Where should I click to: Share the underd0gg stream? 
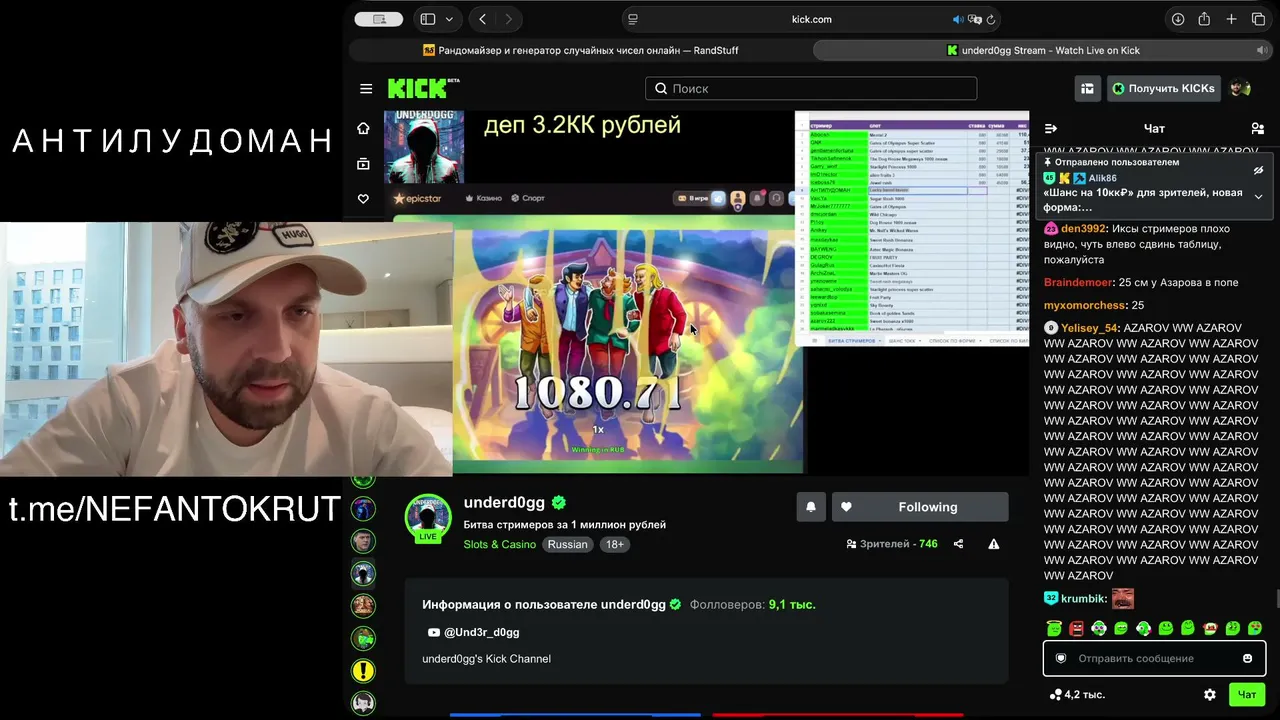(x=959, y=544)
